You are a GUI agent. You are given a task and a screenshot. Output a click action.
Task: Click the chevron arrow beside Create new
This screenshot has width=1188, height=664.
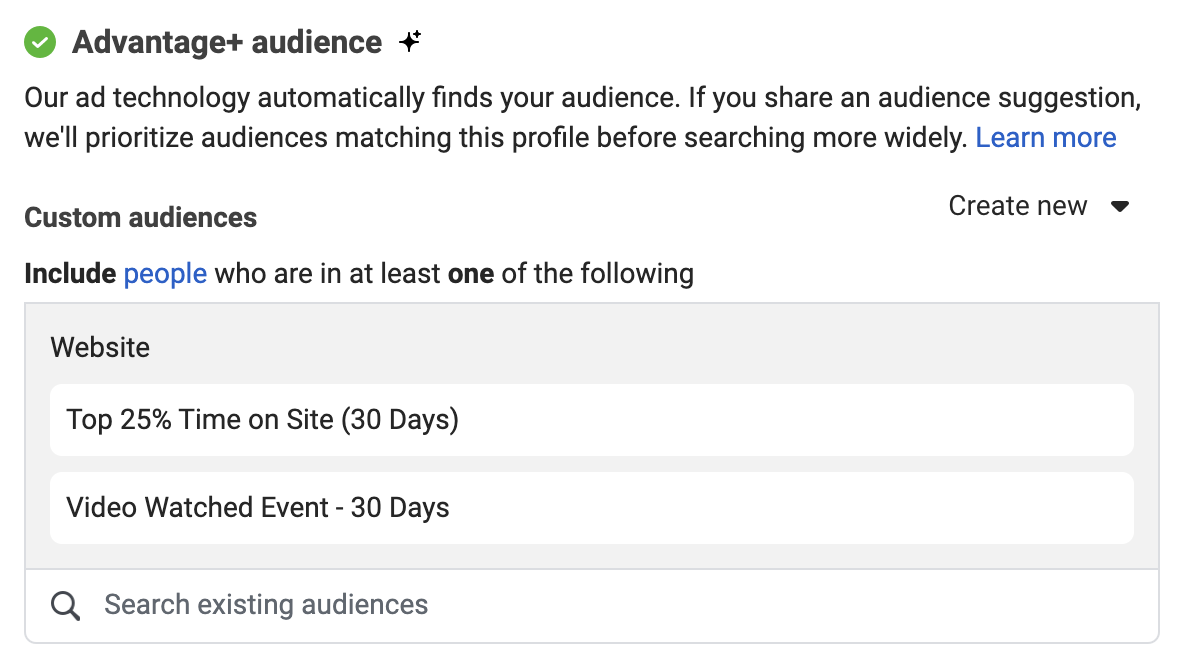click(1121, 206)
